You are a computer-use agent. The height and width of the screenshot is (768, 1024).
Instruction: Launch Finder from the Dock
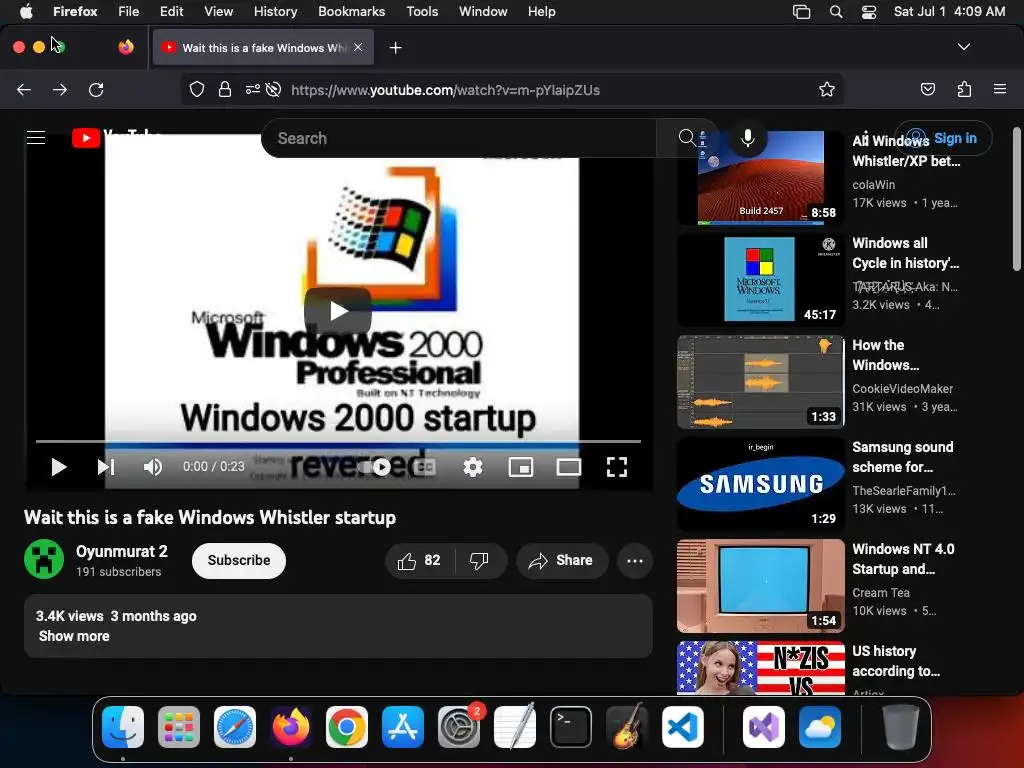(x=123, y=727)
